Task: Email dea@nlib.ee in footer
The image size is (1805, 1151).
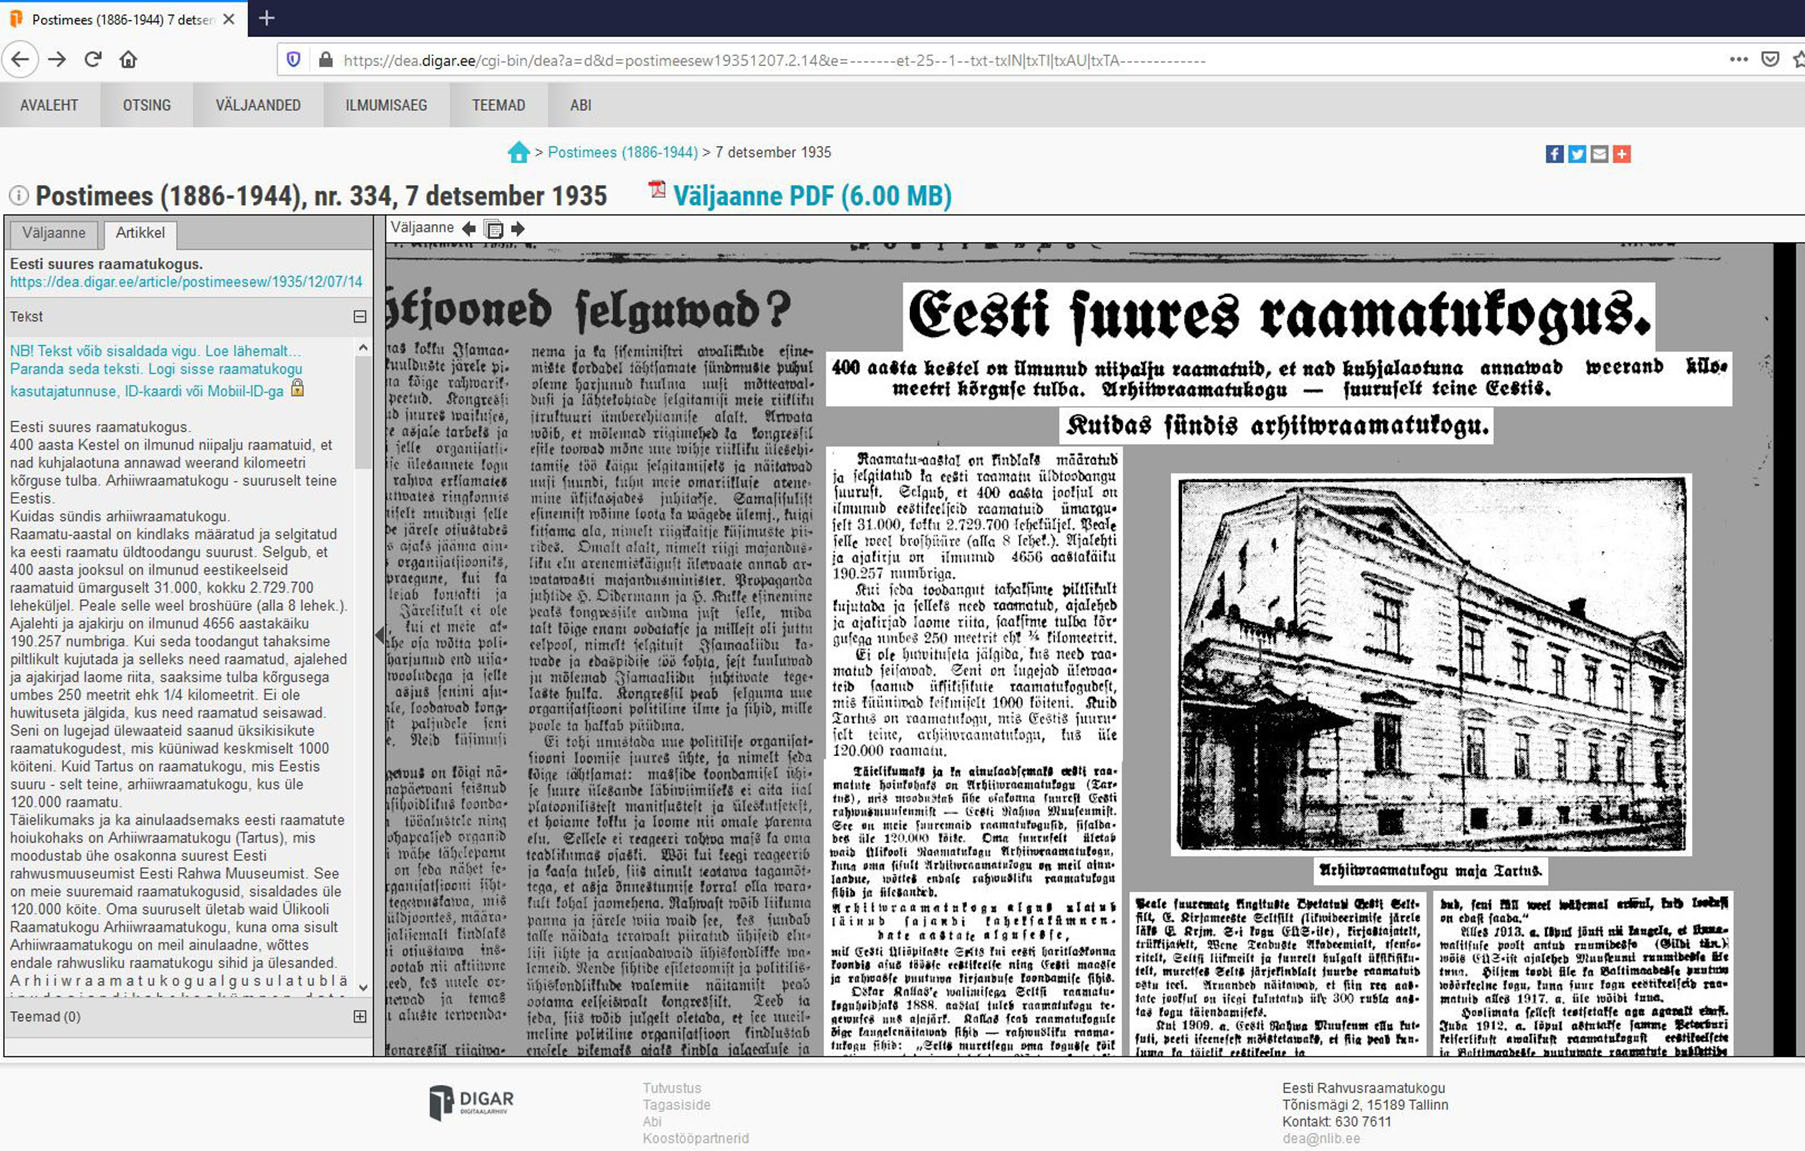Action: [x=1321, y=1138]
